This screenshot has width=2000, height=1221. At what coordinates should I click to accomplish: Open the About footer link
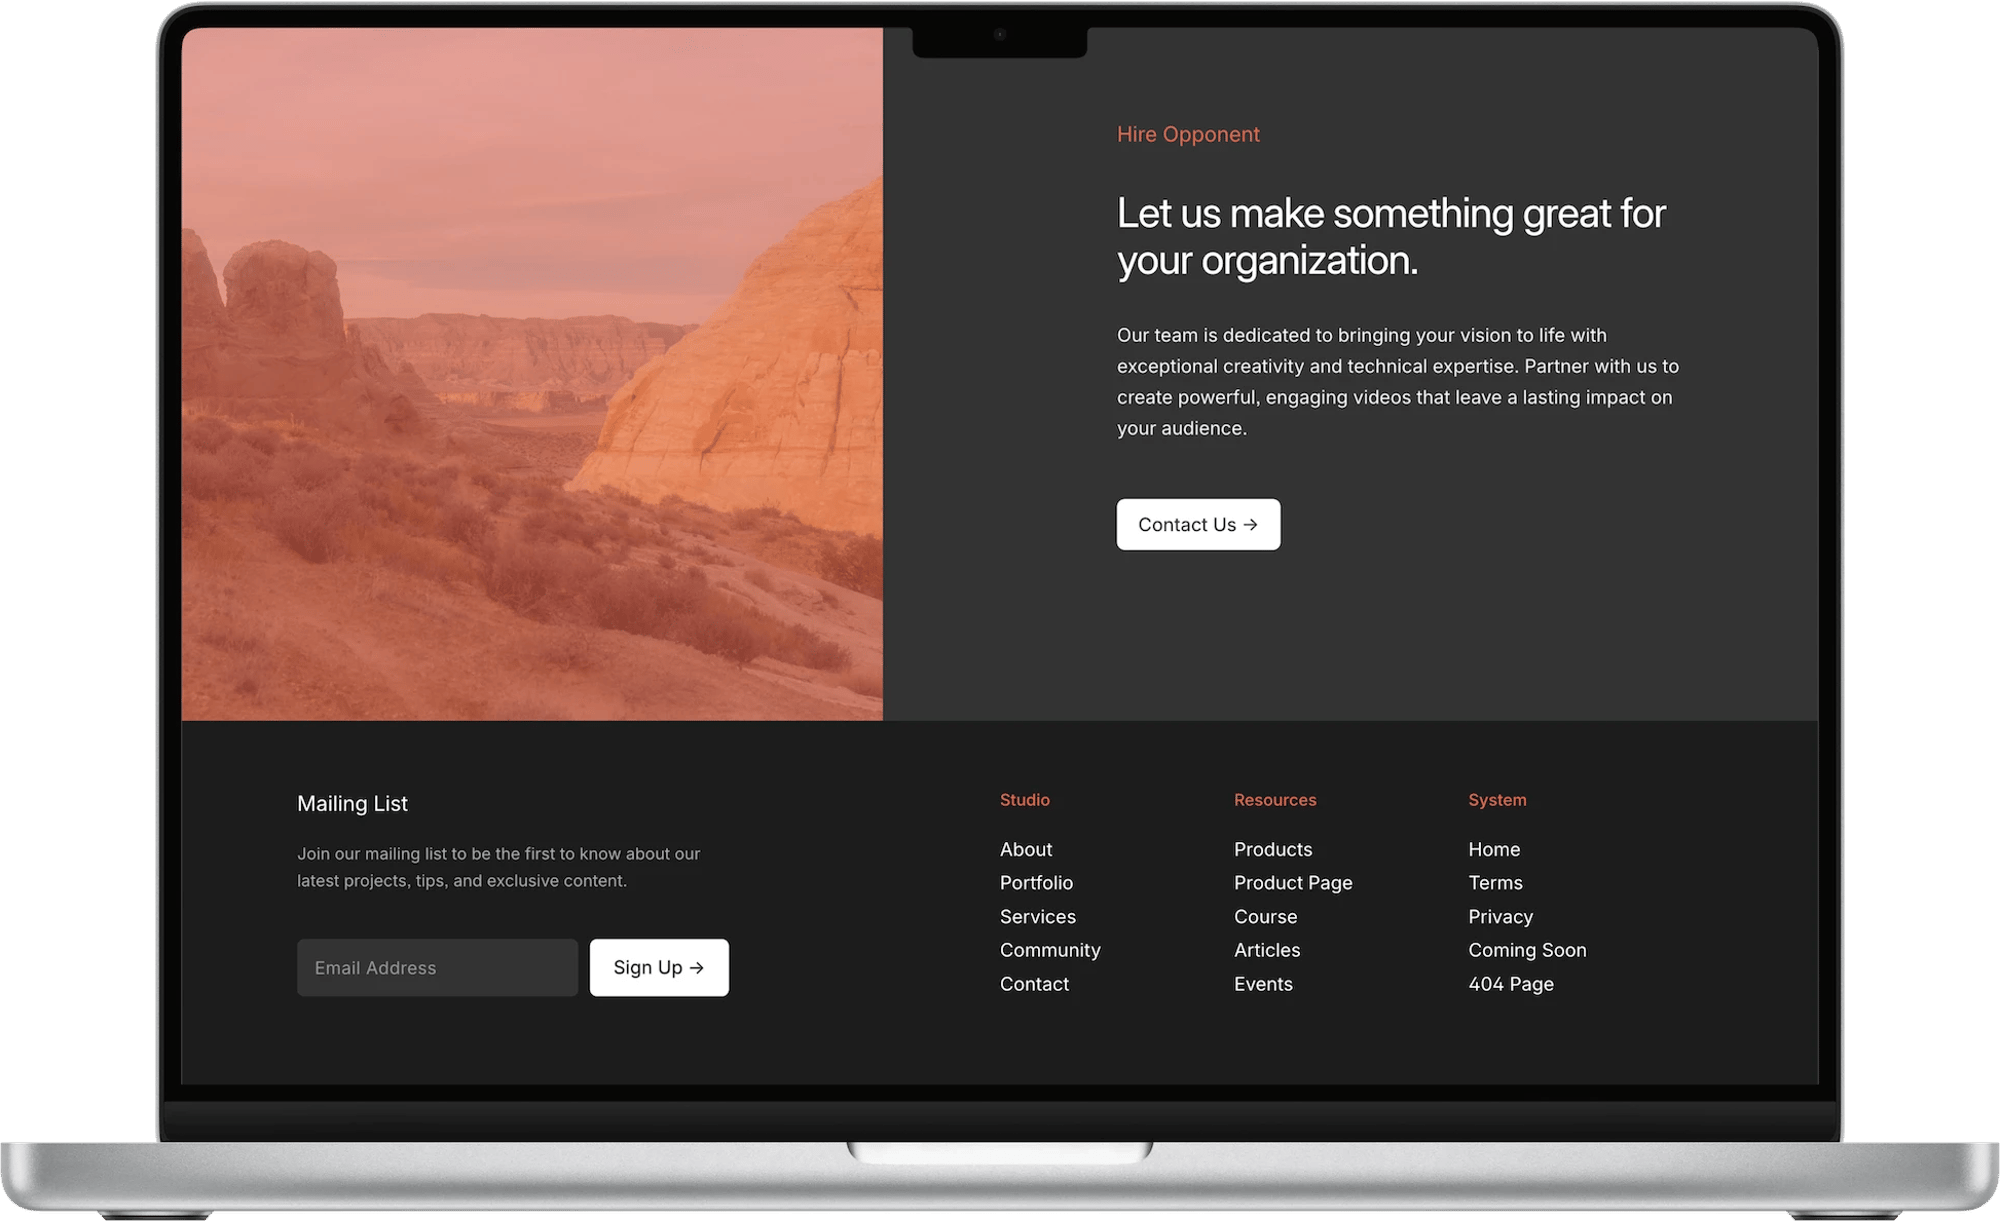(x=1026, y=849)
